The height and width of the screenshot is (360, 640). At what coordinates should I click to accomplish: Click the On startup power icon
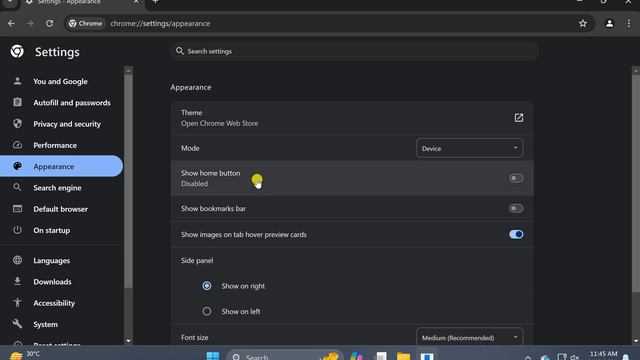[17, 230]
